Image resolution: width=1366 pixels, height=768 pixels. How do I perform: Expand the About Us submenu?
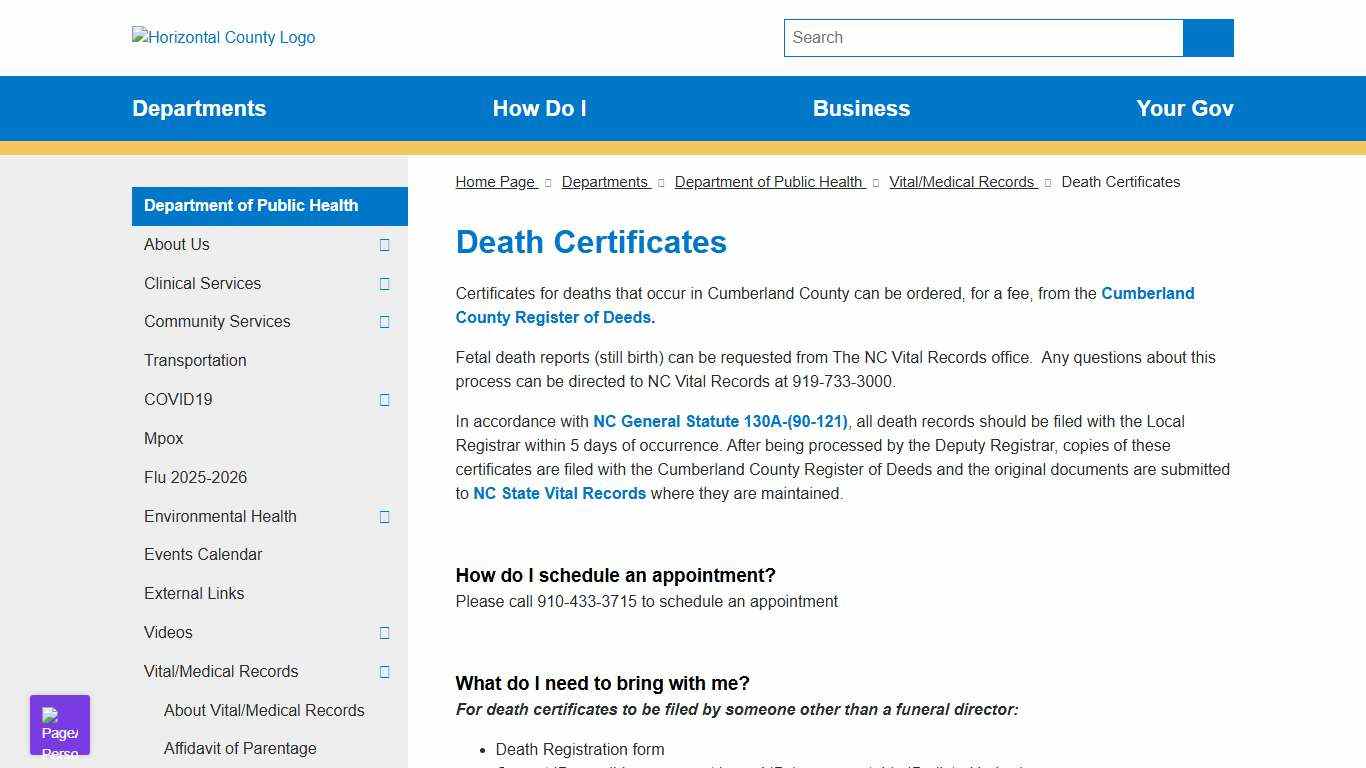click(x=384, y=244)
